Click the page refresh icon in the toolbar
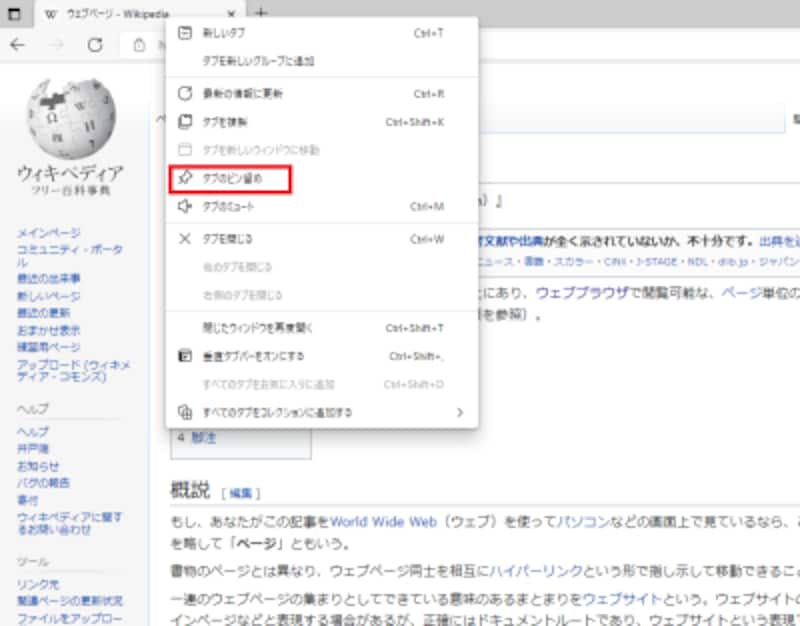The height and width of the screenshot is (626, 800). [96, 45]
